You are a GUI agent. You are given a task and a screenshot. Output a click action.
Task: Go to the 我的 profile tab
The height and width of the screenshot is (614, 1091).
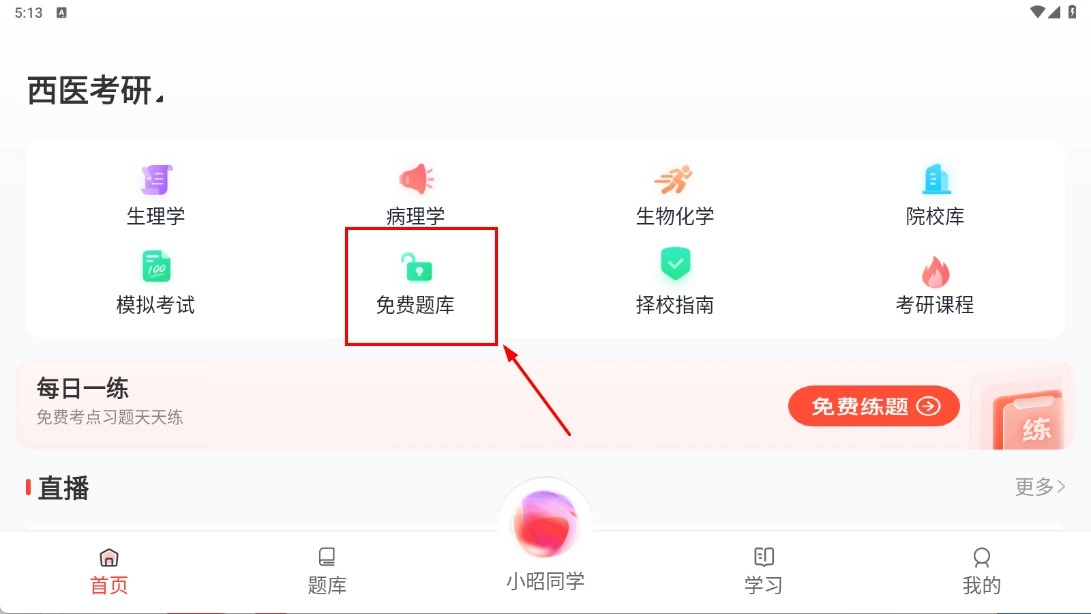click(x=982, y=572)
